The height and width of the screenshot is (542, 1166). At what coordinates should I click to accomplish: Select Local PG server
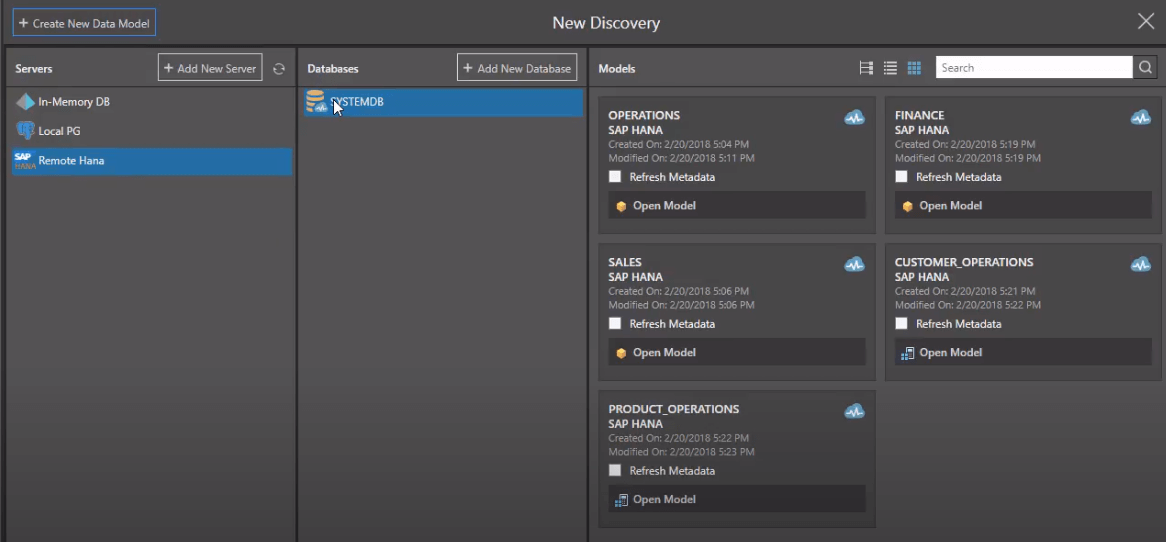(x=152, y=131)
